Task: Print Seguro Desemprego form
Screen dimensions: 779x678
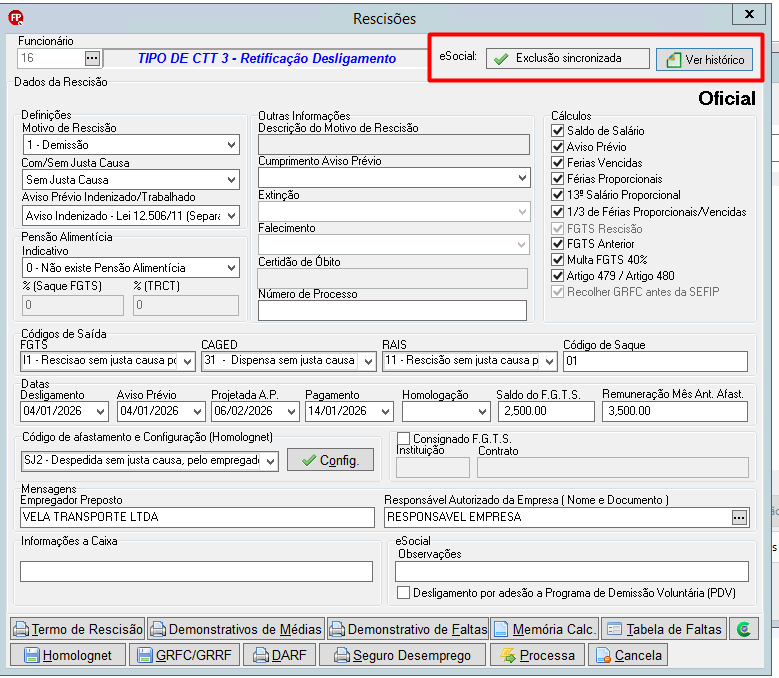Action: pos(402,655)
